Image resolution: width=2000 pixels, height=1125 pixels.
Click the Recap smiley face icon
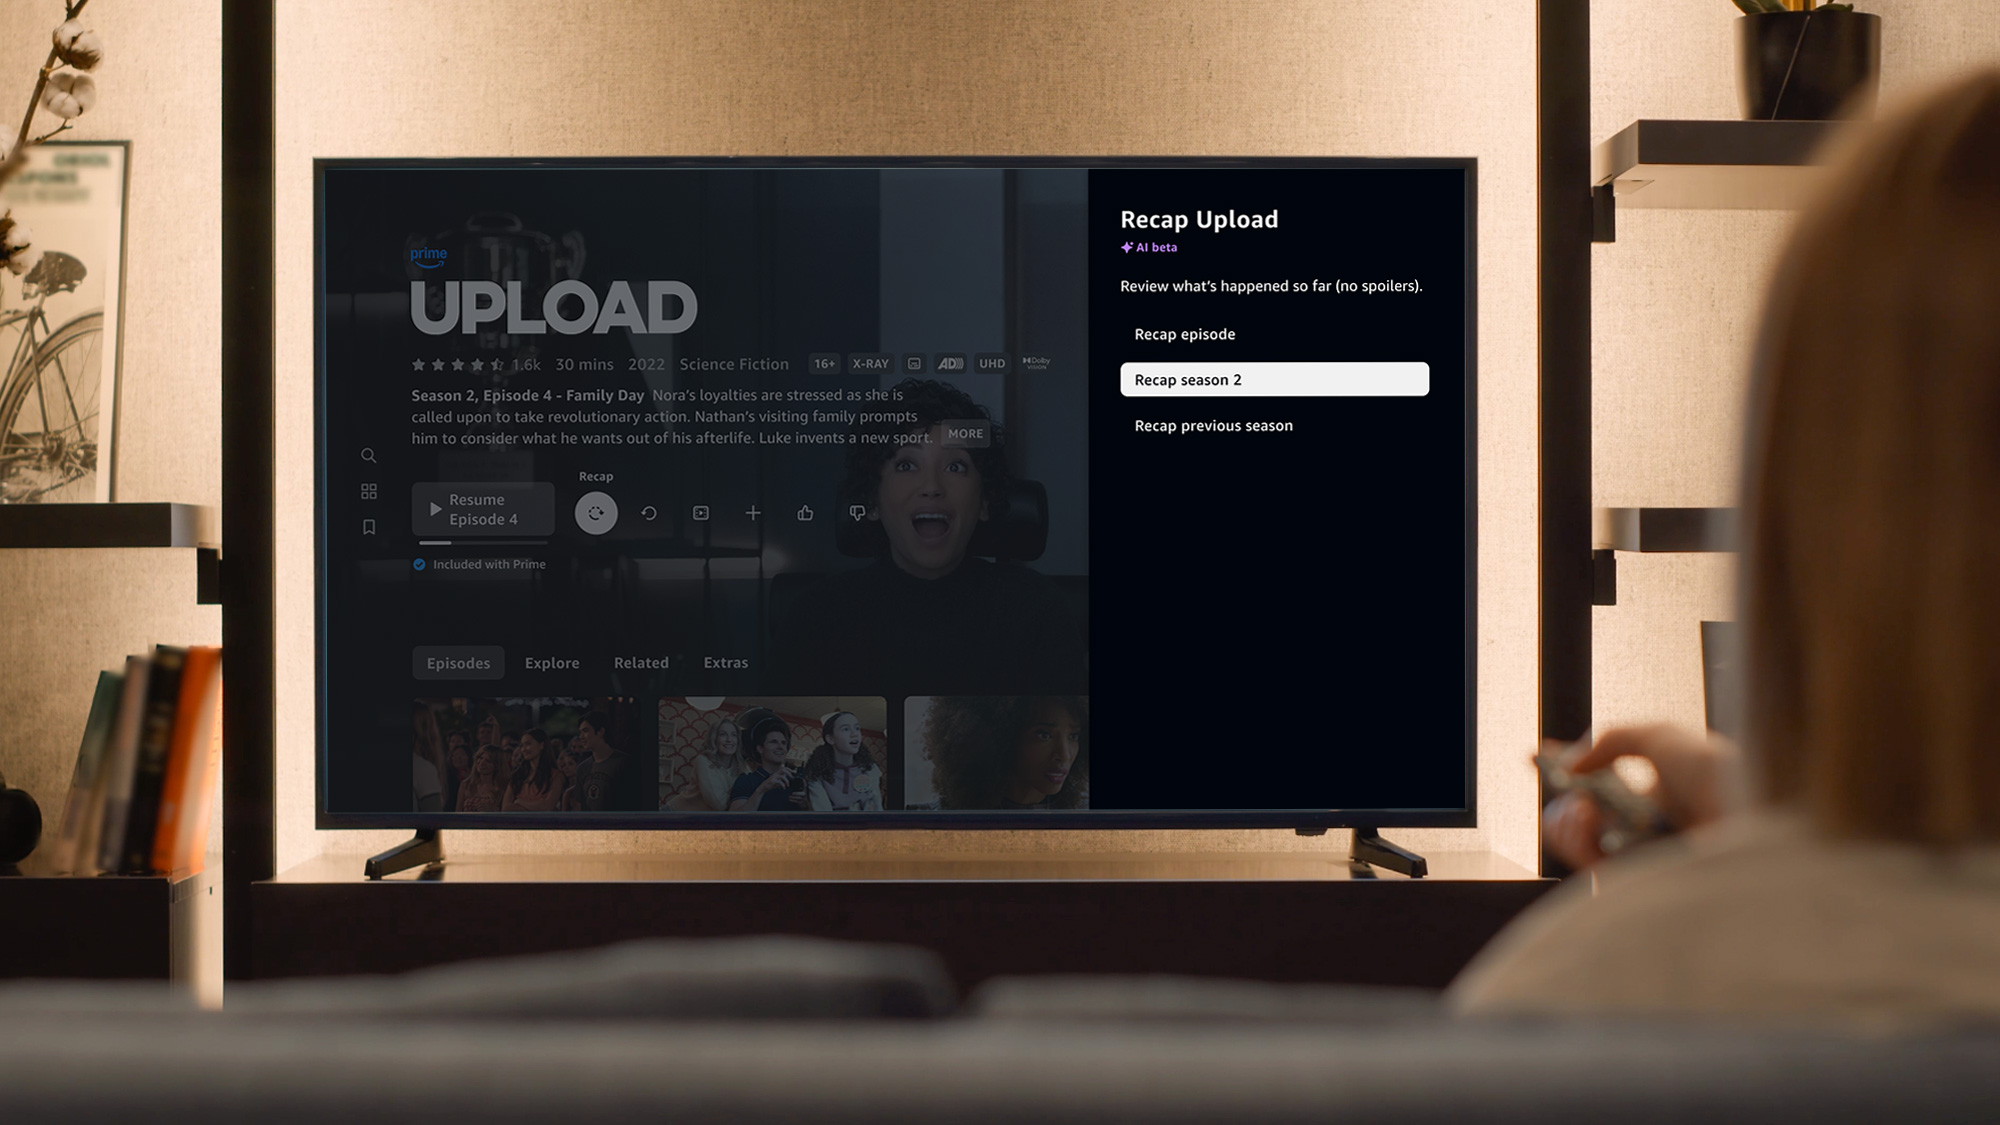595,511
